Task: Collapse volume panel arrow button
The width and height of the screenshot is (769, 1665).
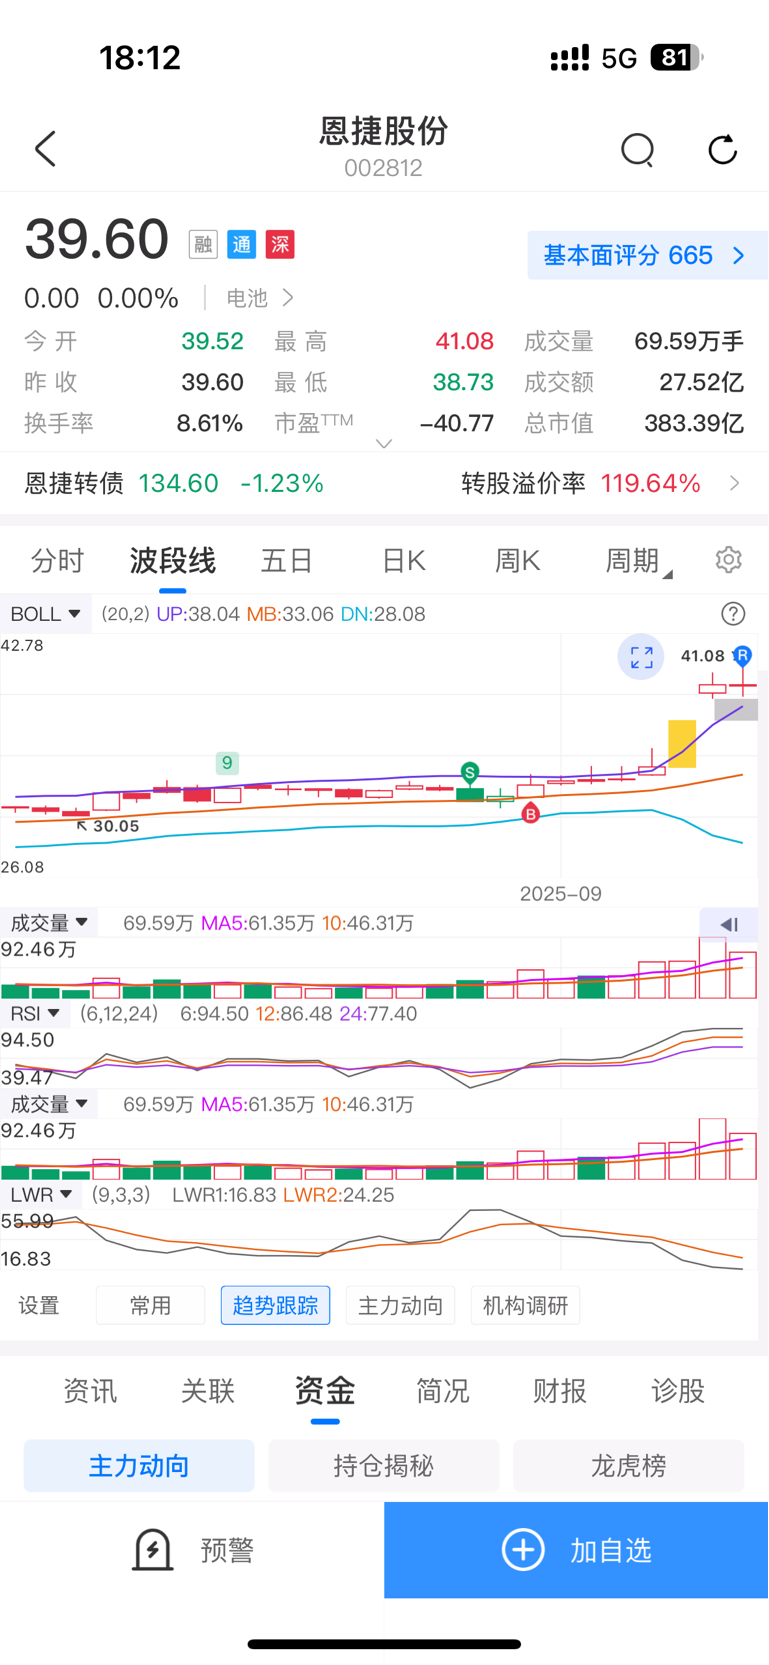Action: [729, 924]
